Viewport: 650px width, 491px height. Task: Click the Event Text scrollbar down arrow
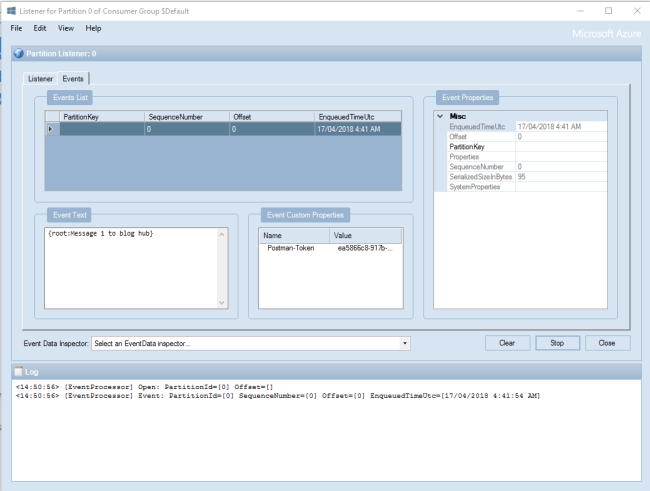pos(222,303)
